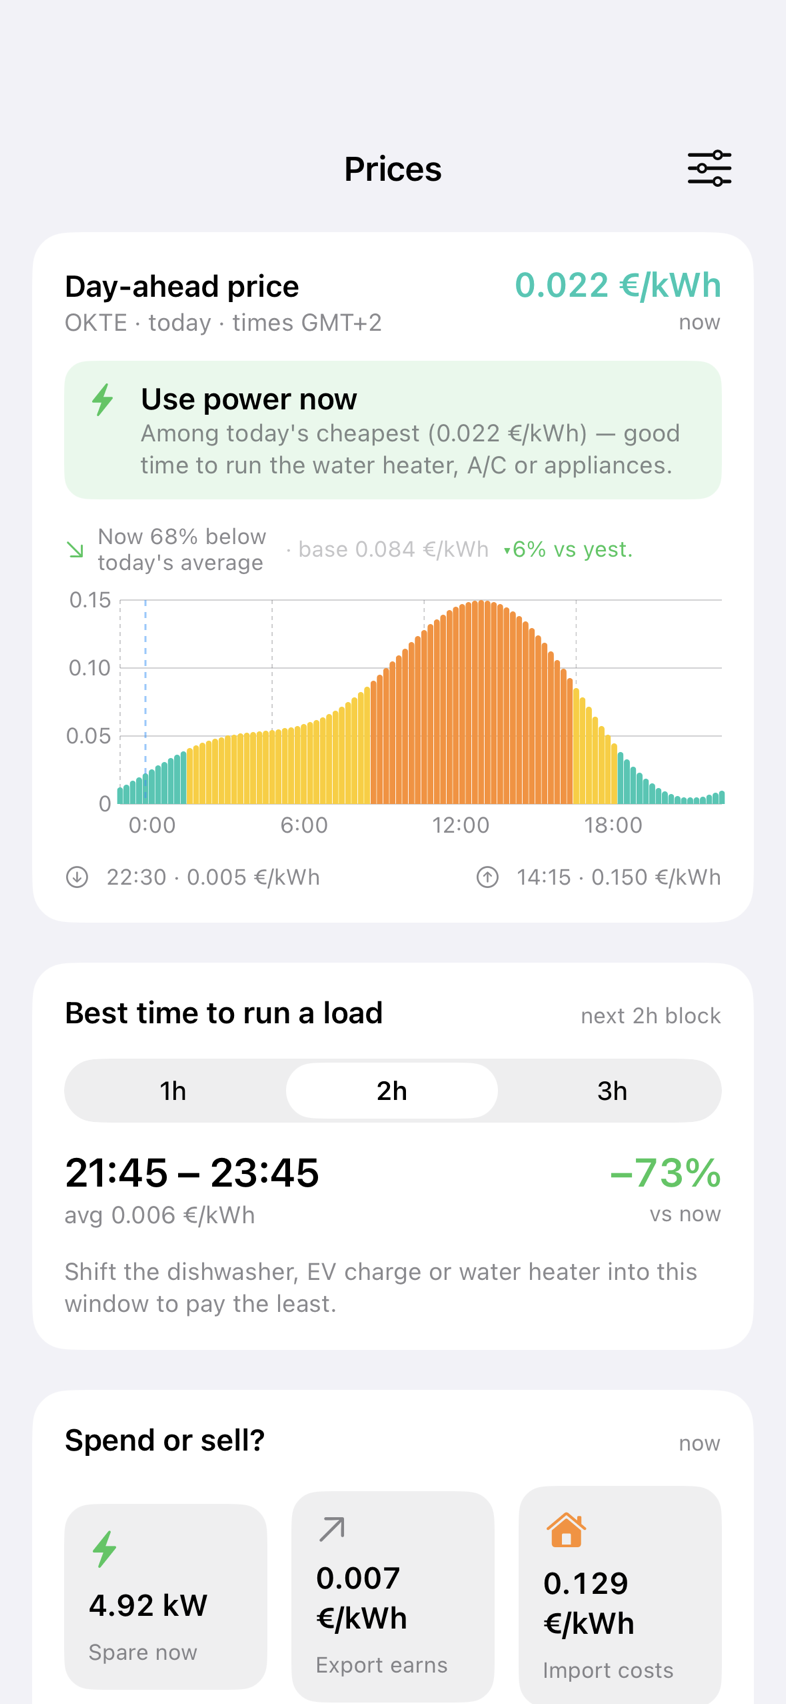Tap the lightning bolt in Spare now tile

point(105,1549)
